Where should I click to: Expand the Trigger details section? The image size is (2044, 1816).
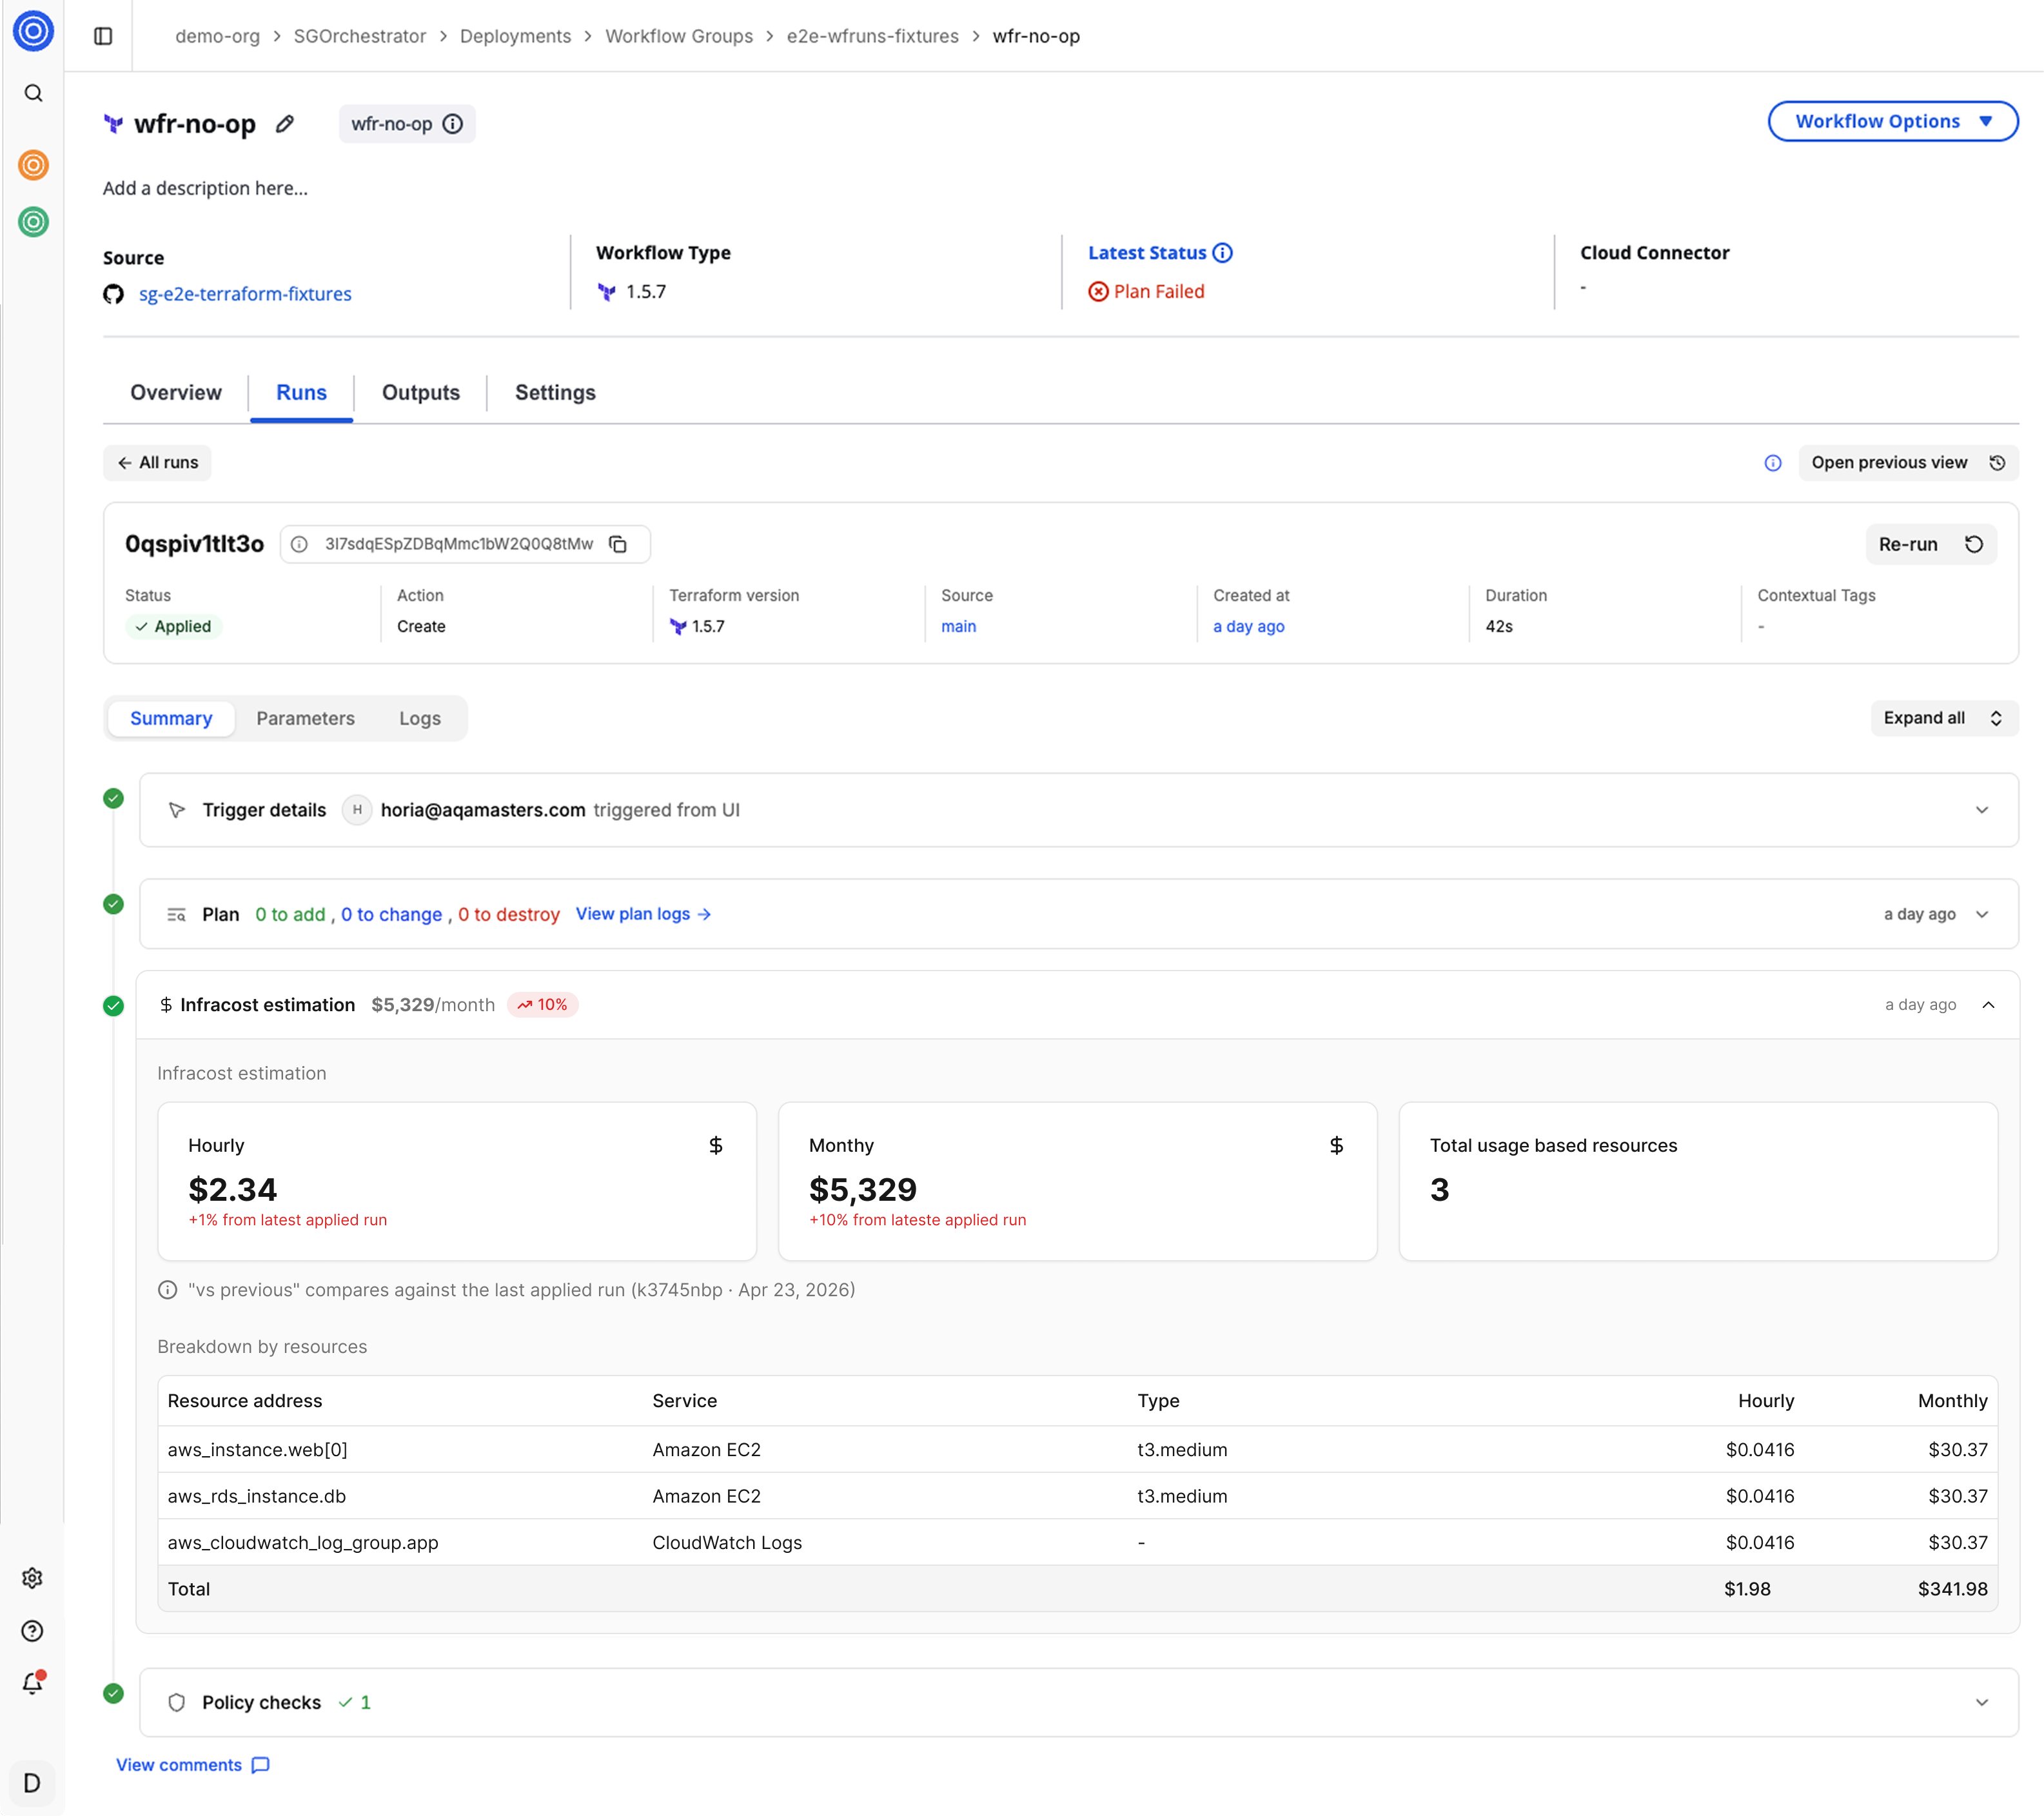point(1982,810)
